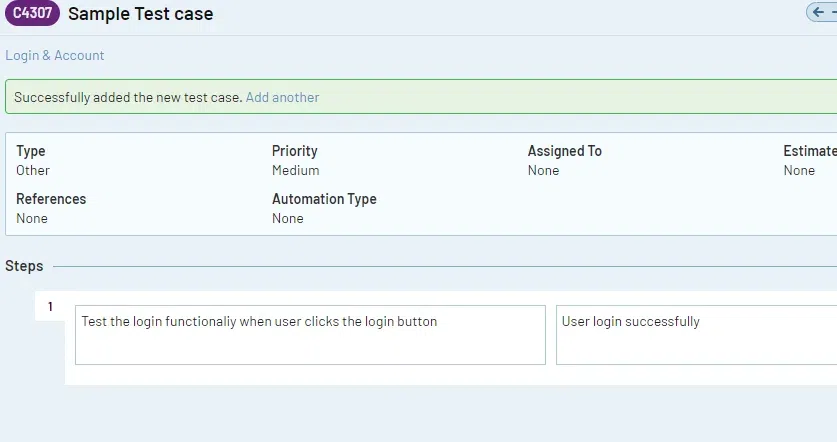
Task: Click the Add another link
Action: coord(282,97)
